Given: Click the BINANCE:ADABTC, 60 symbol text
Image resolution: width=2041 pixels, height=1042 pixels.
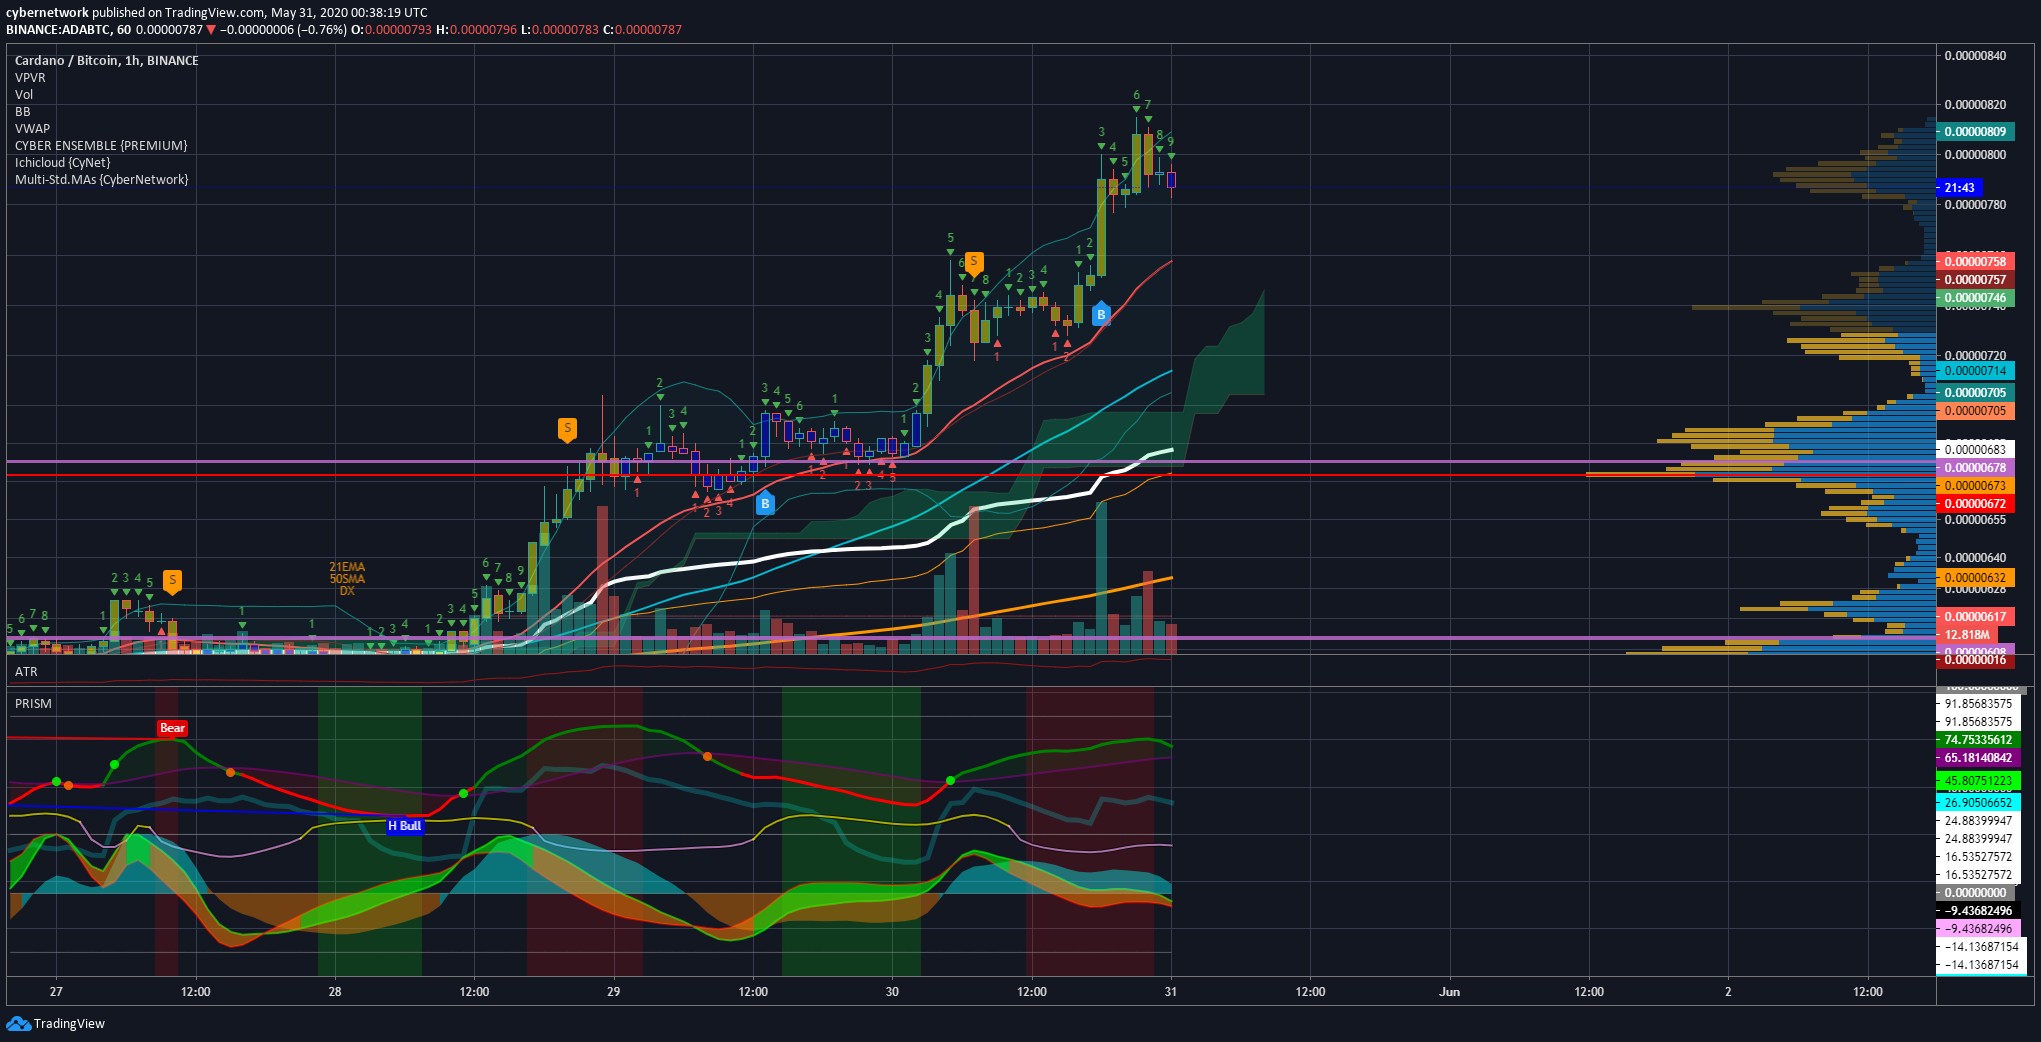Looking at the screenshot, I should pyautogui.click(x=68, y=29).
